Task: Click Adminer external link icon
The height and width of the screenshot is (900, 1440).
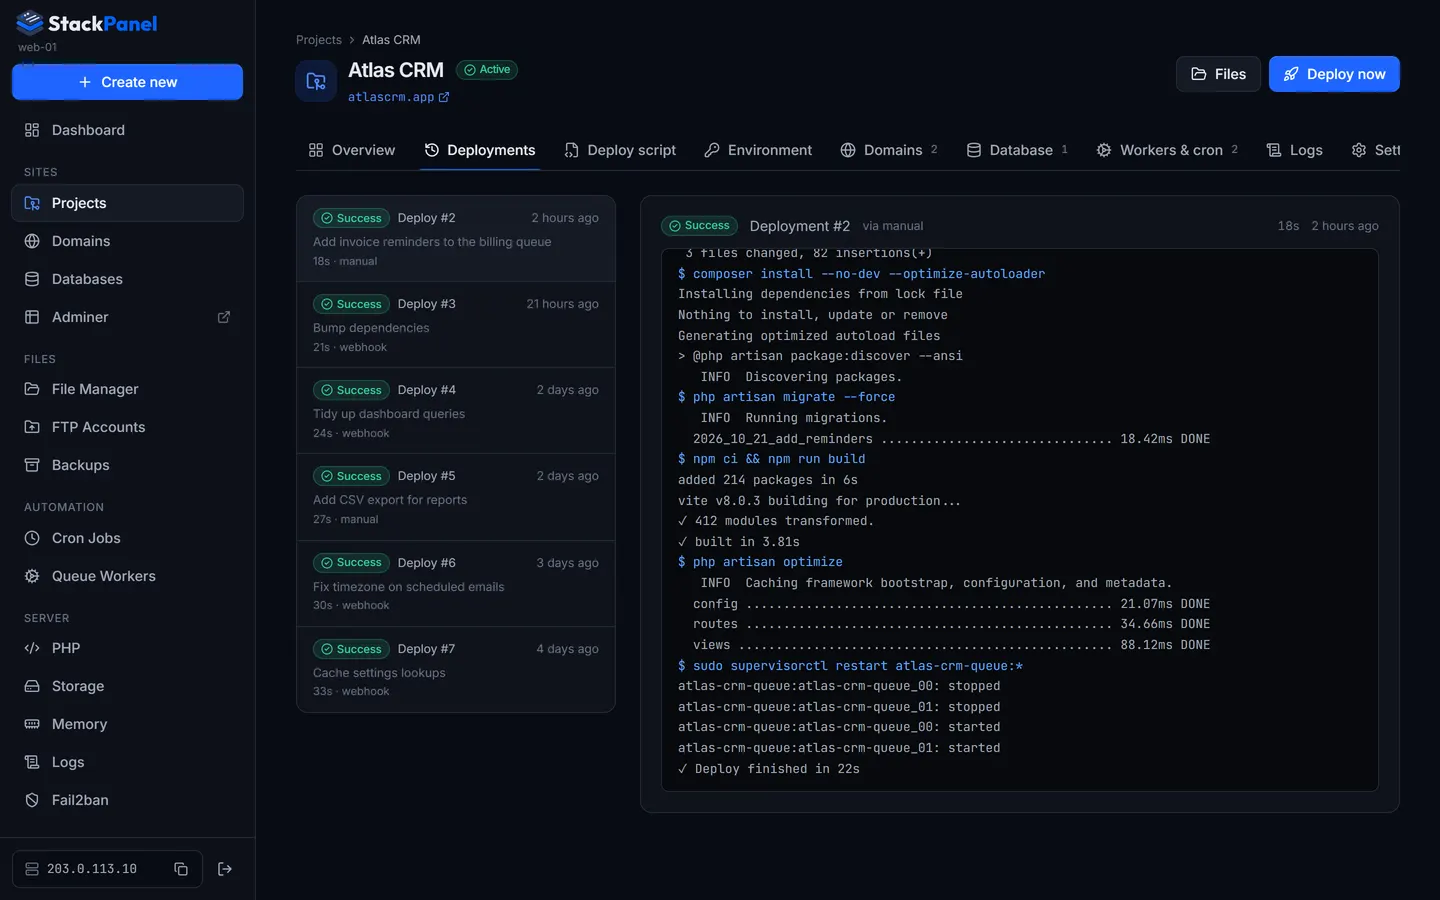Action: click(x=224, y=317)
